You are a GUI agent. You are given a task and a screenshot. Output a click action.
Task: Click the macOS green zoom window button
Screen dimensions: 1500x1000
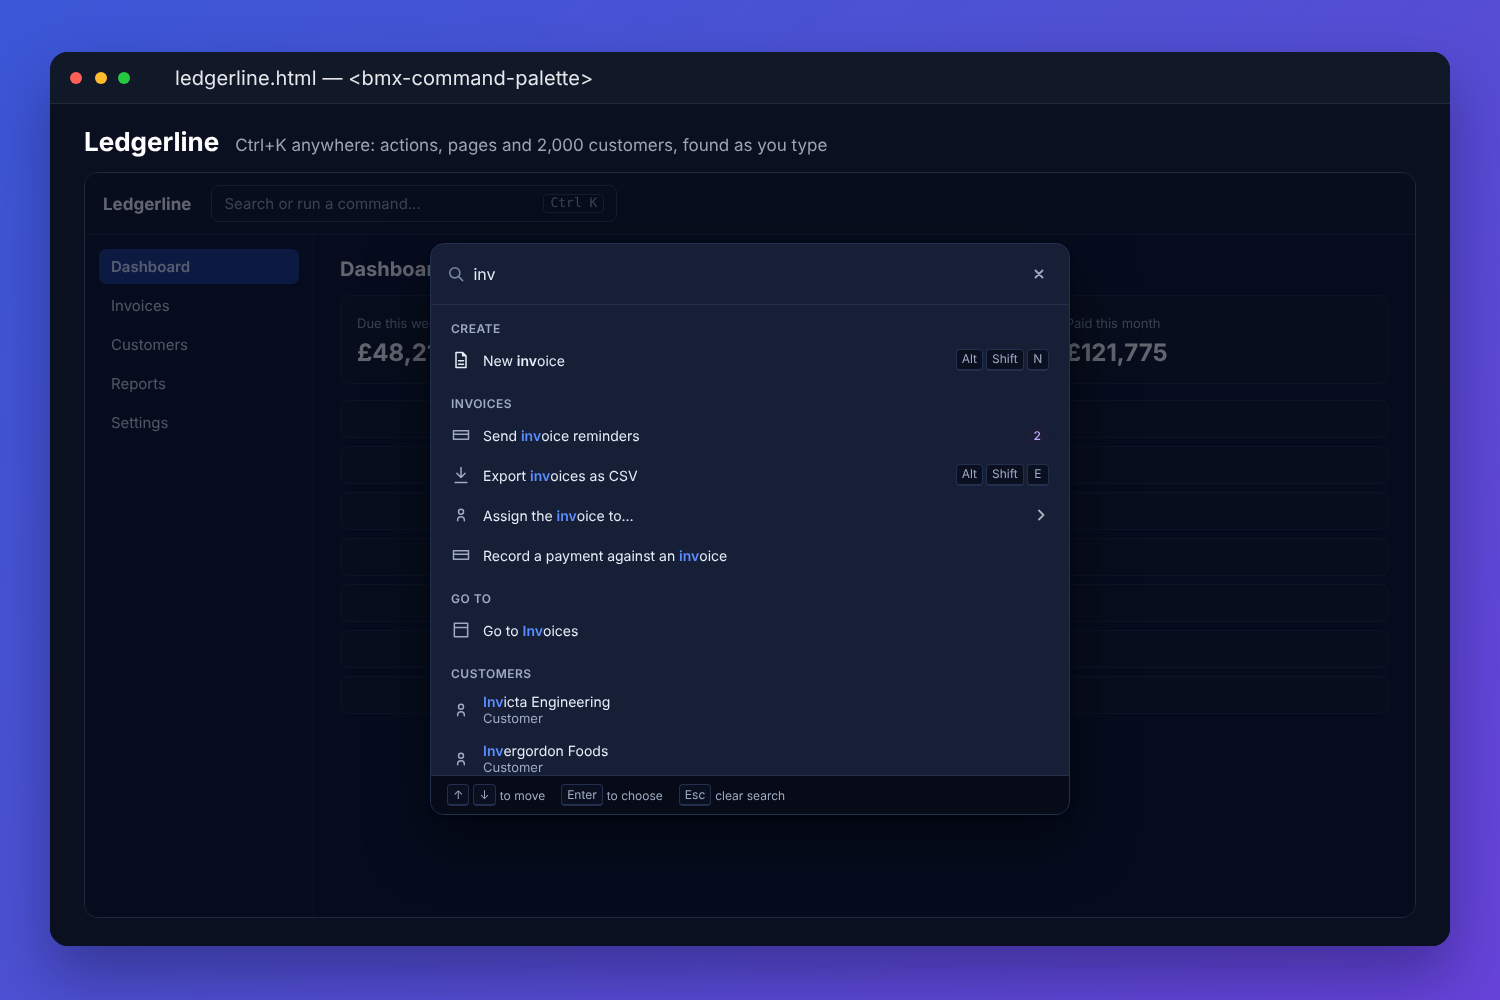click(x=124, y=78)
